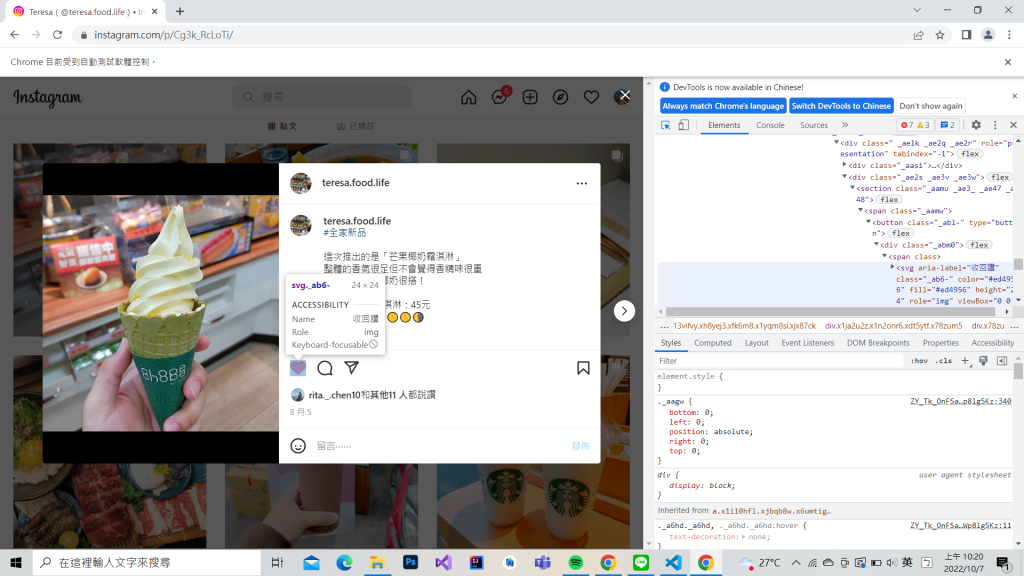Screen dimensions: 1024x576
Task: Click Switch DevTools to Chinese
Action: tap(841, 106)
